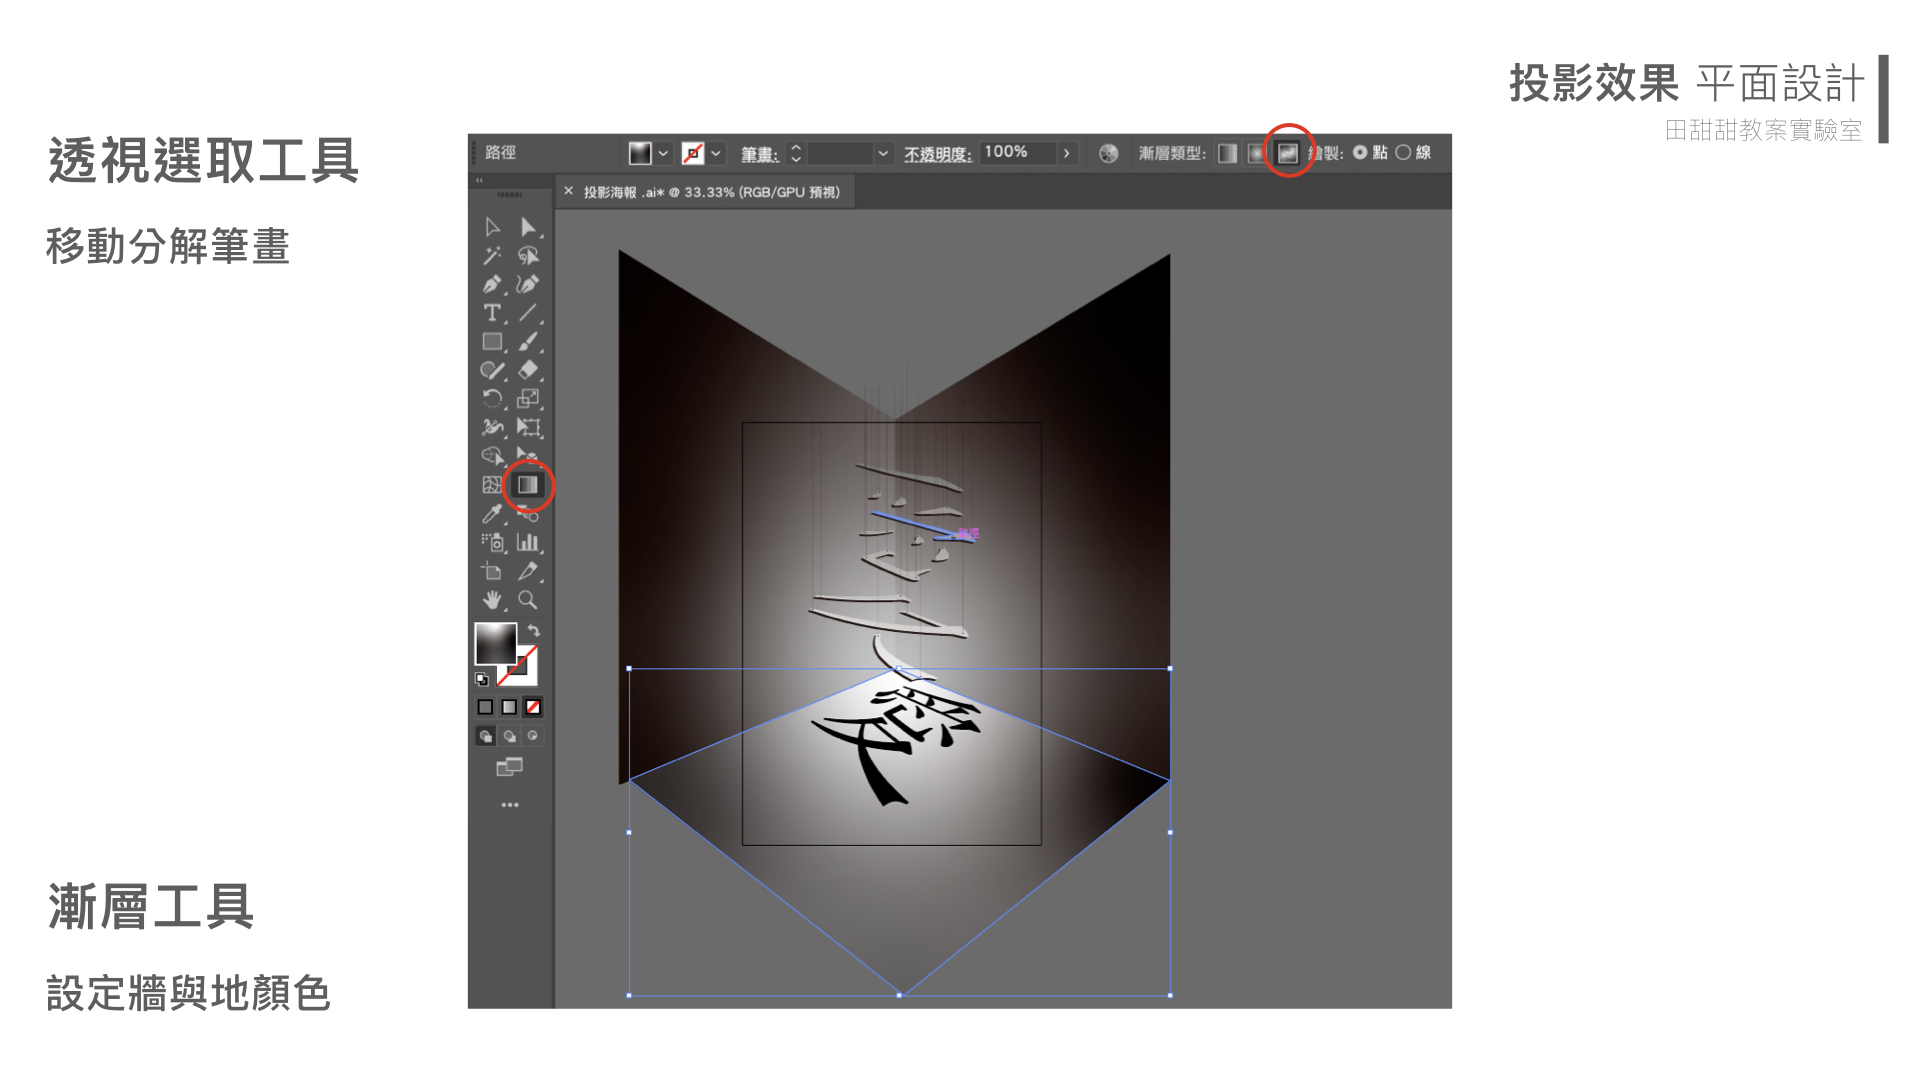Choose the Type tool
The image size is (1920, 1080).
click(491, 313)
